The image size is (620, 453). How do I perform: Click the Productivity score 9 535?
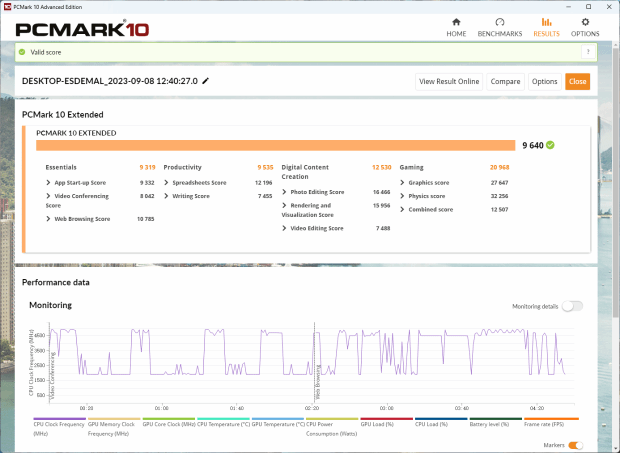click(x=265, y=167)
